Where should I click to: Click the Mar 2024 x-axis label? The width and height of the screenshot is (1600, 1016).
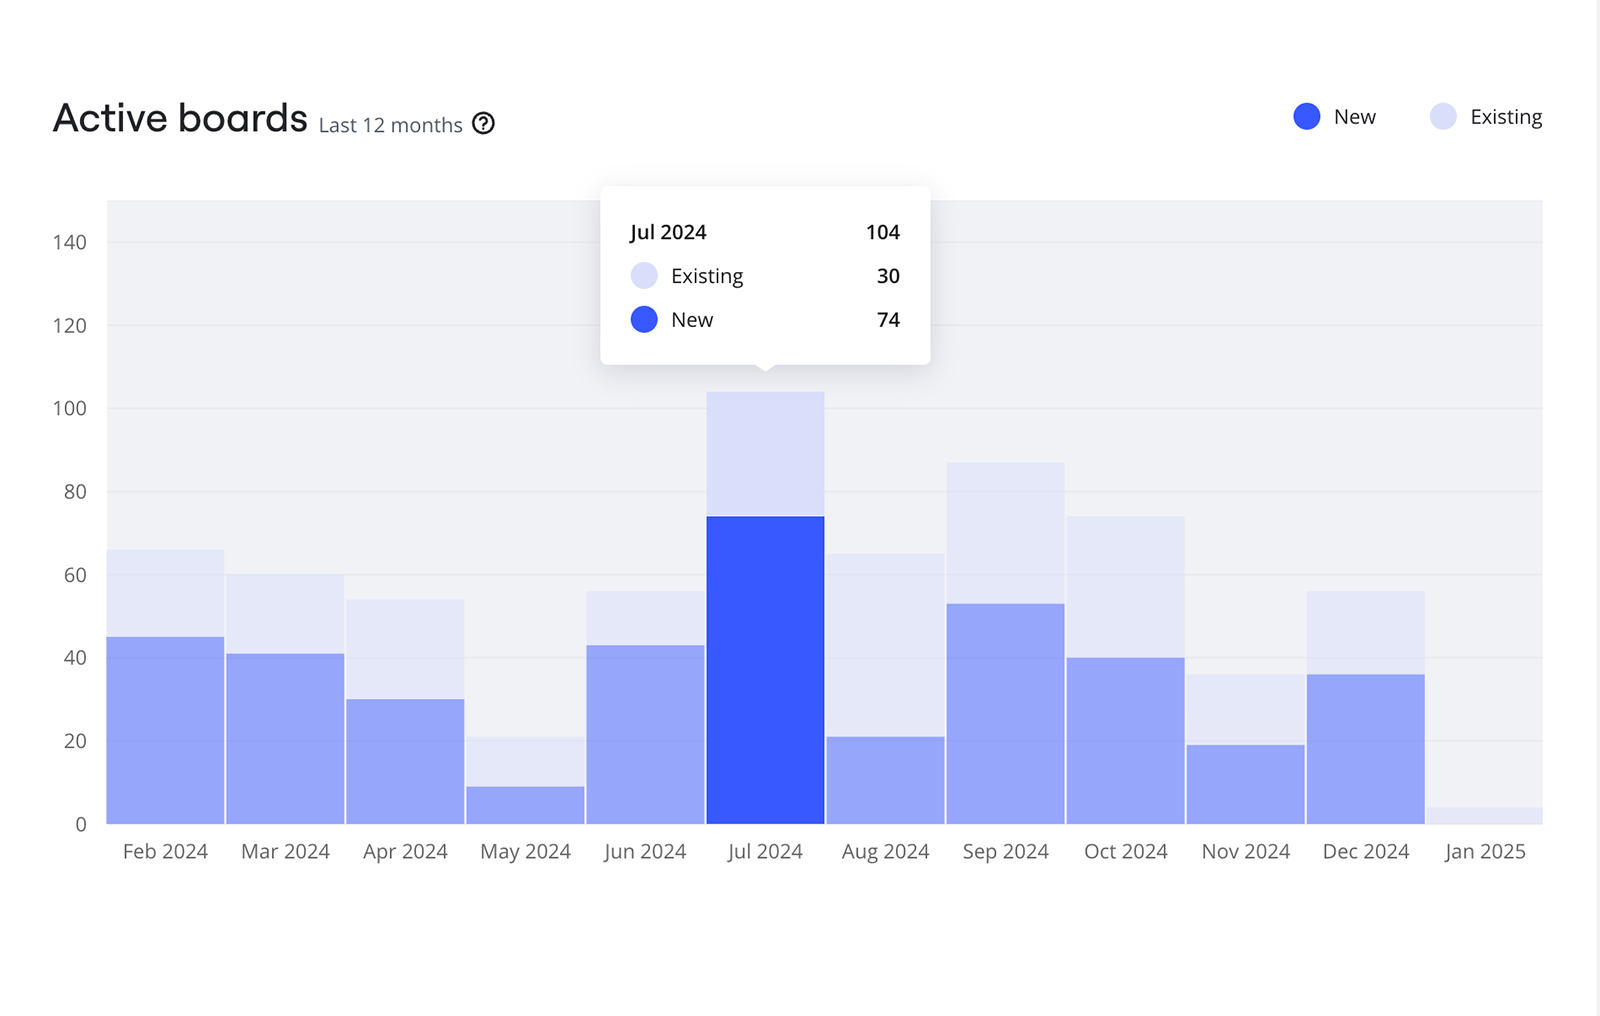click(x=285, y=851)
